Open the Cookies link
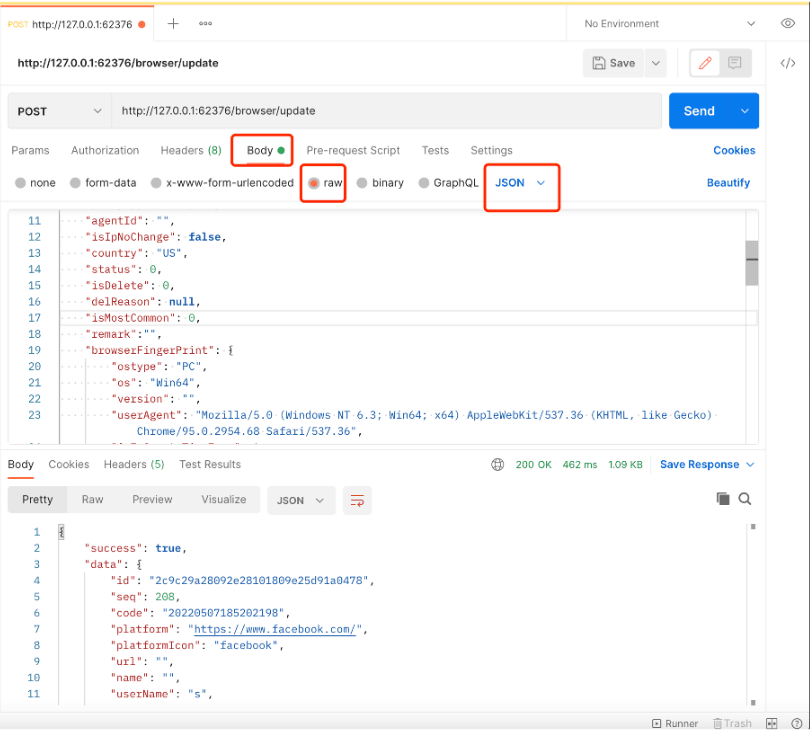The height and width of the screenshot is (731, 810). tap(734, 150)
